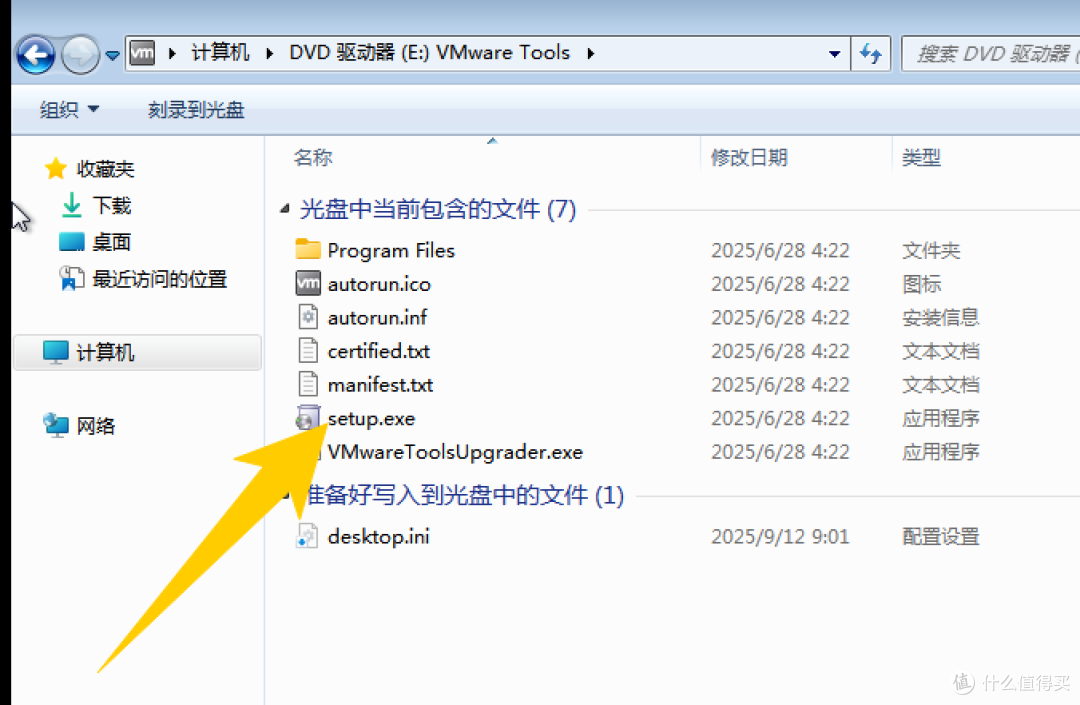Viewport: 1080px width, 705px height.
Task: Open 最近访问的位置 in the sidebar
Action: pos(160,279)
